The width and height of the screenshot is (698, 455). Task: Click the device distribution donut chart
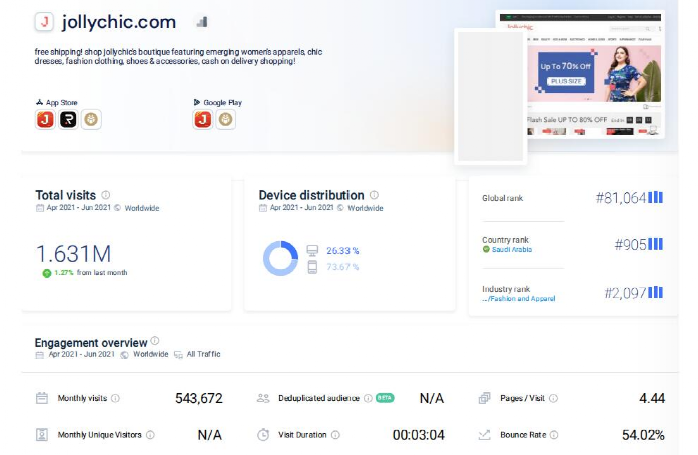pos(280,258)
